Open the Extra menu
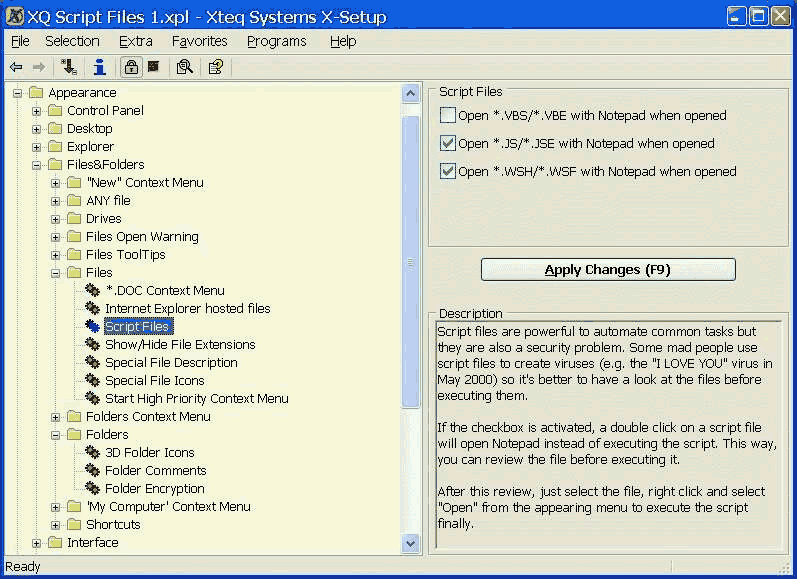Image resolution: width=797 pixels, height=579 pixels. click(x=135, y=41)
